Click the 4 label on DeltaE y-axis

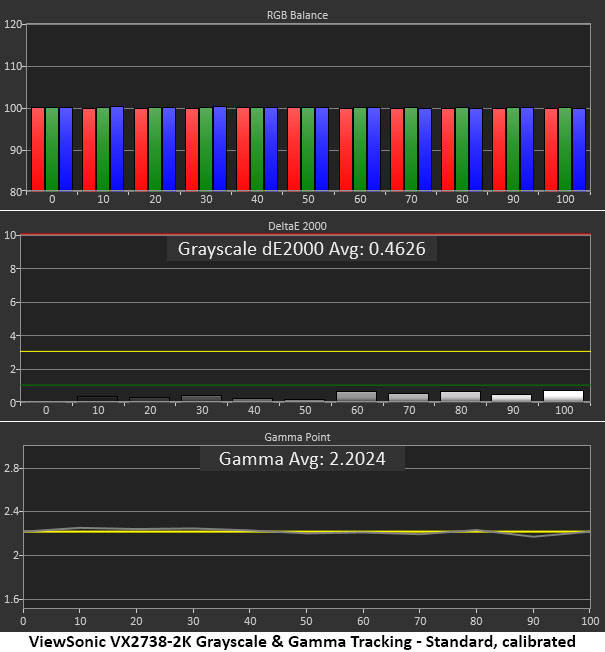tap(13, 336)
